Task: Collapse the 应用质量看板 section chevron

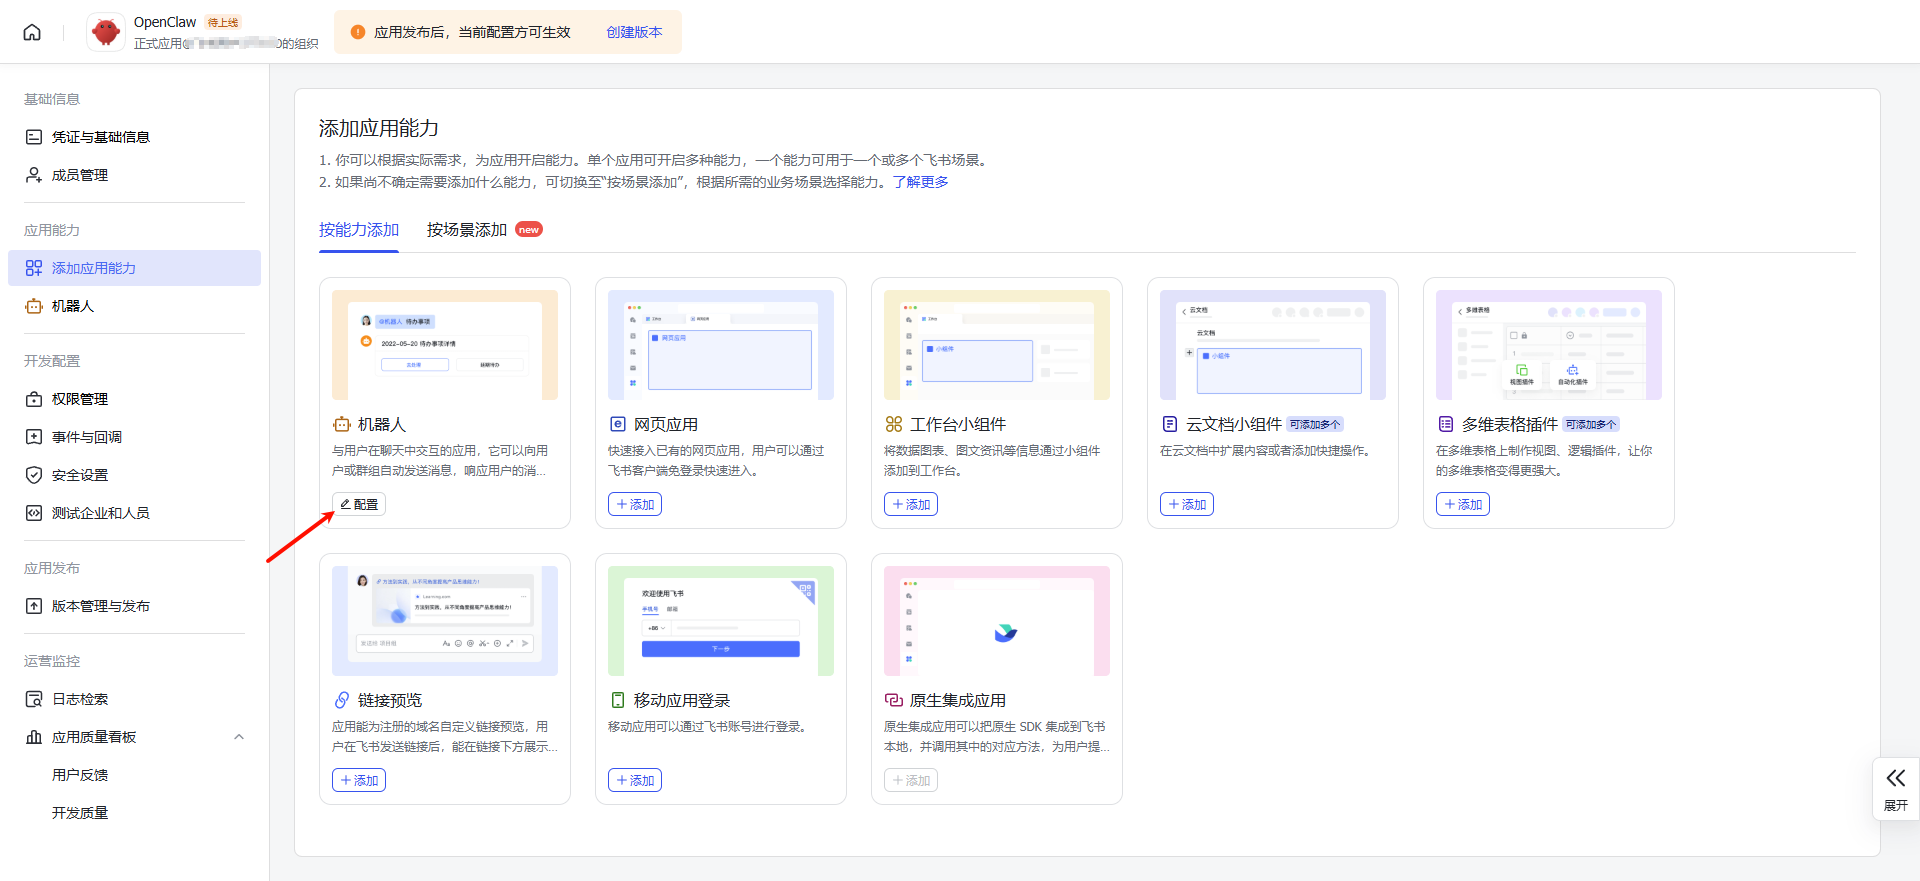Action: (x=239, y=737)
